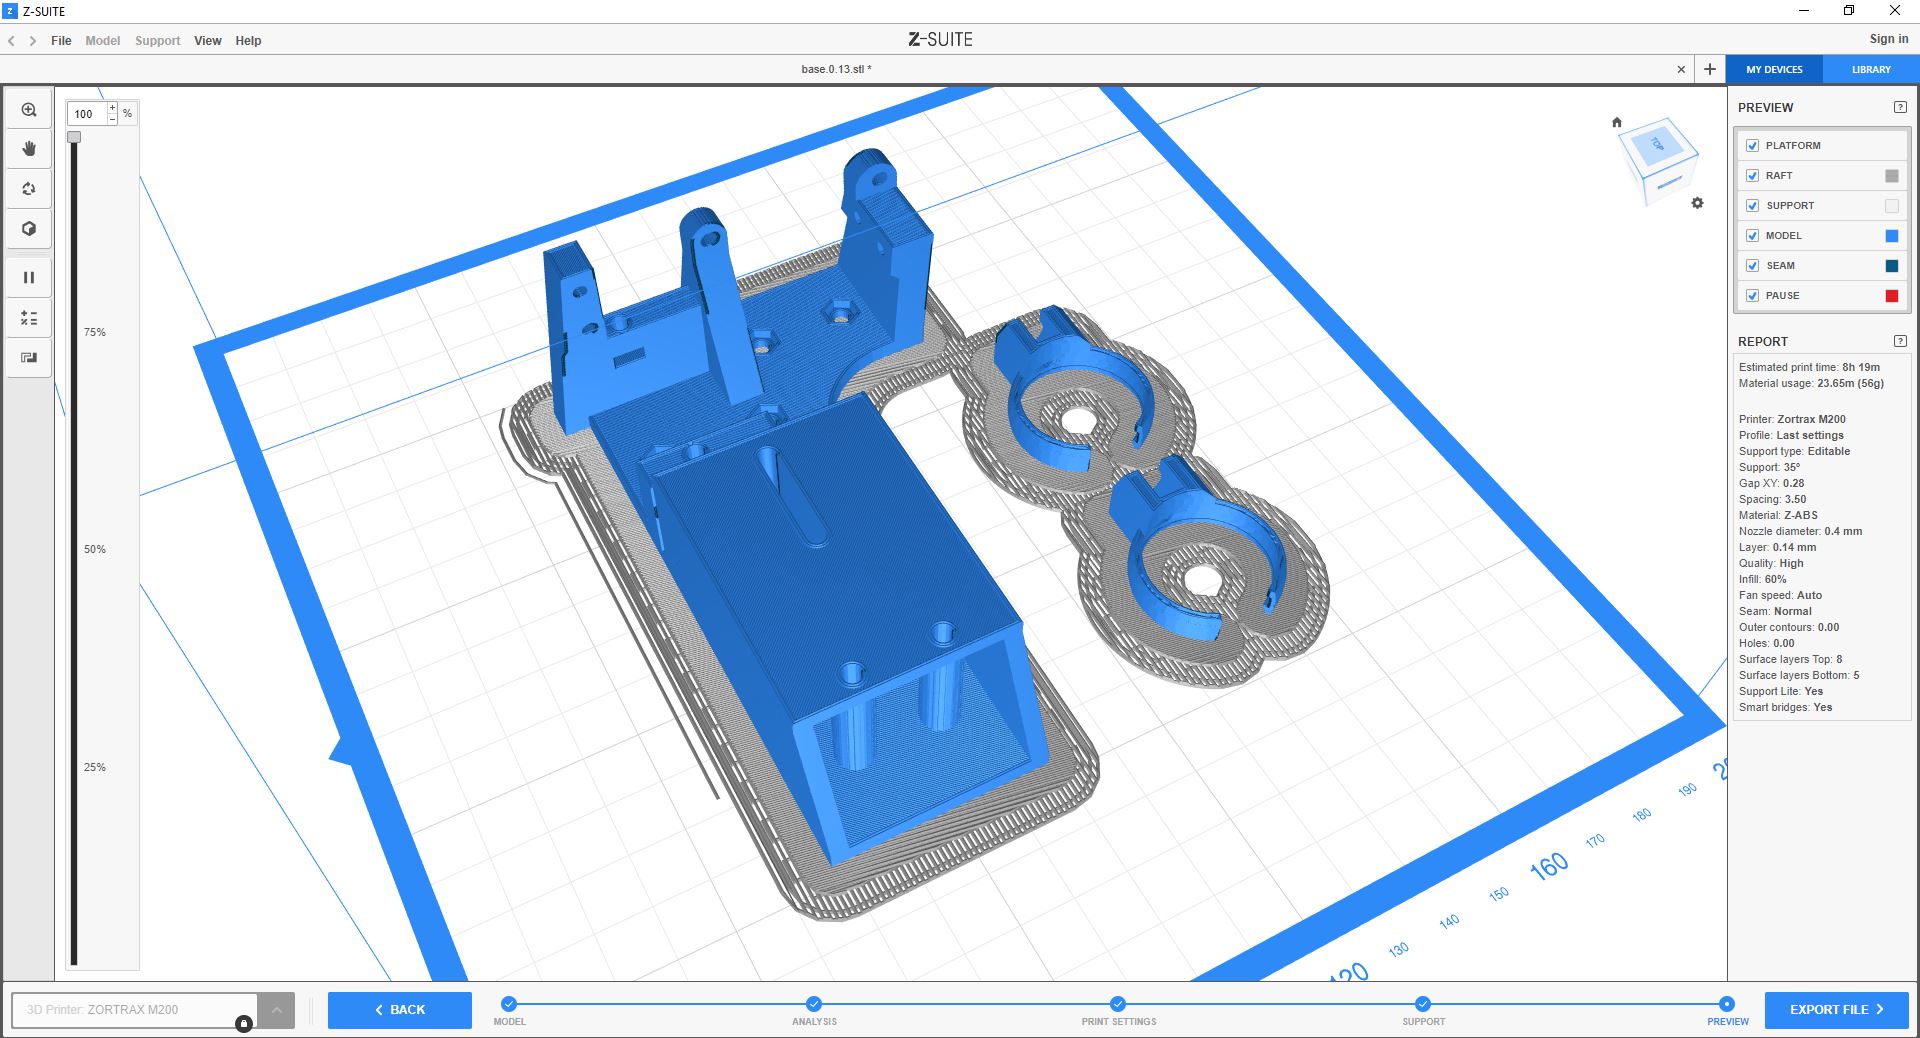Toggle the MODEL visibility checkbox

(x=1752, y=236)
